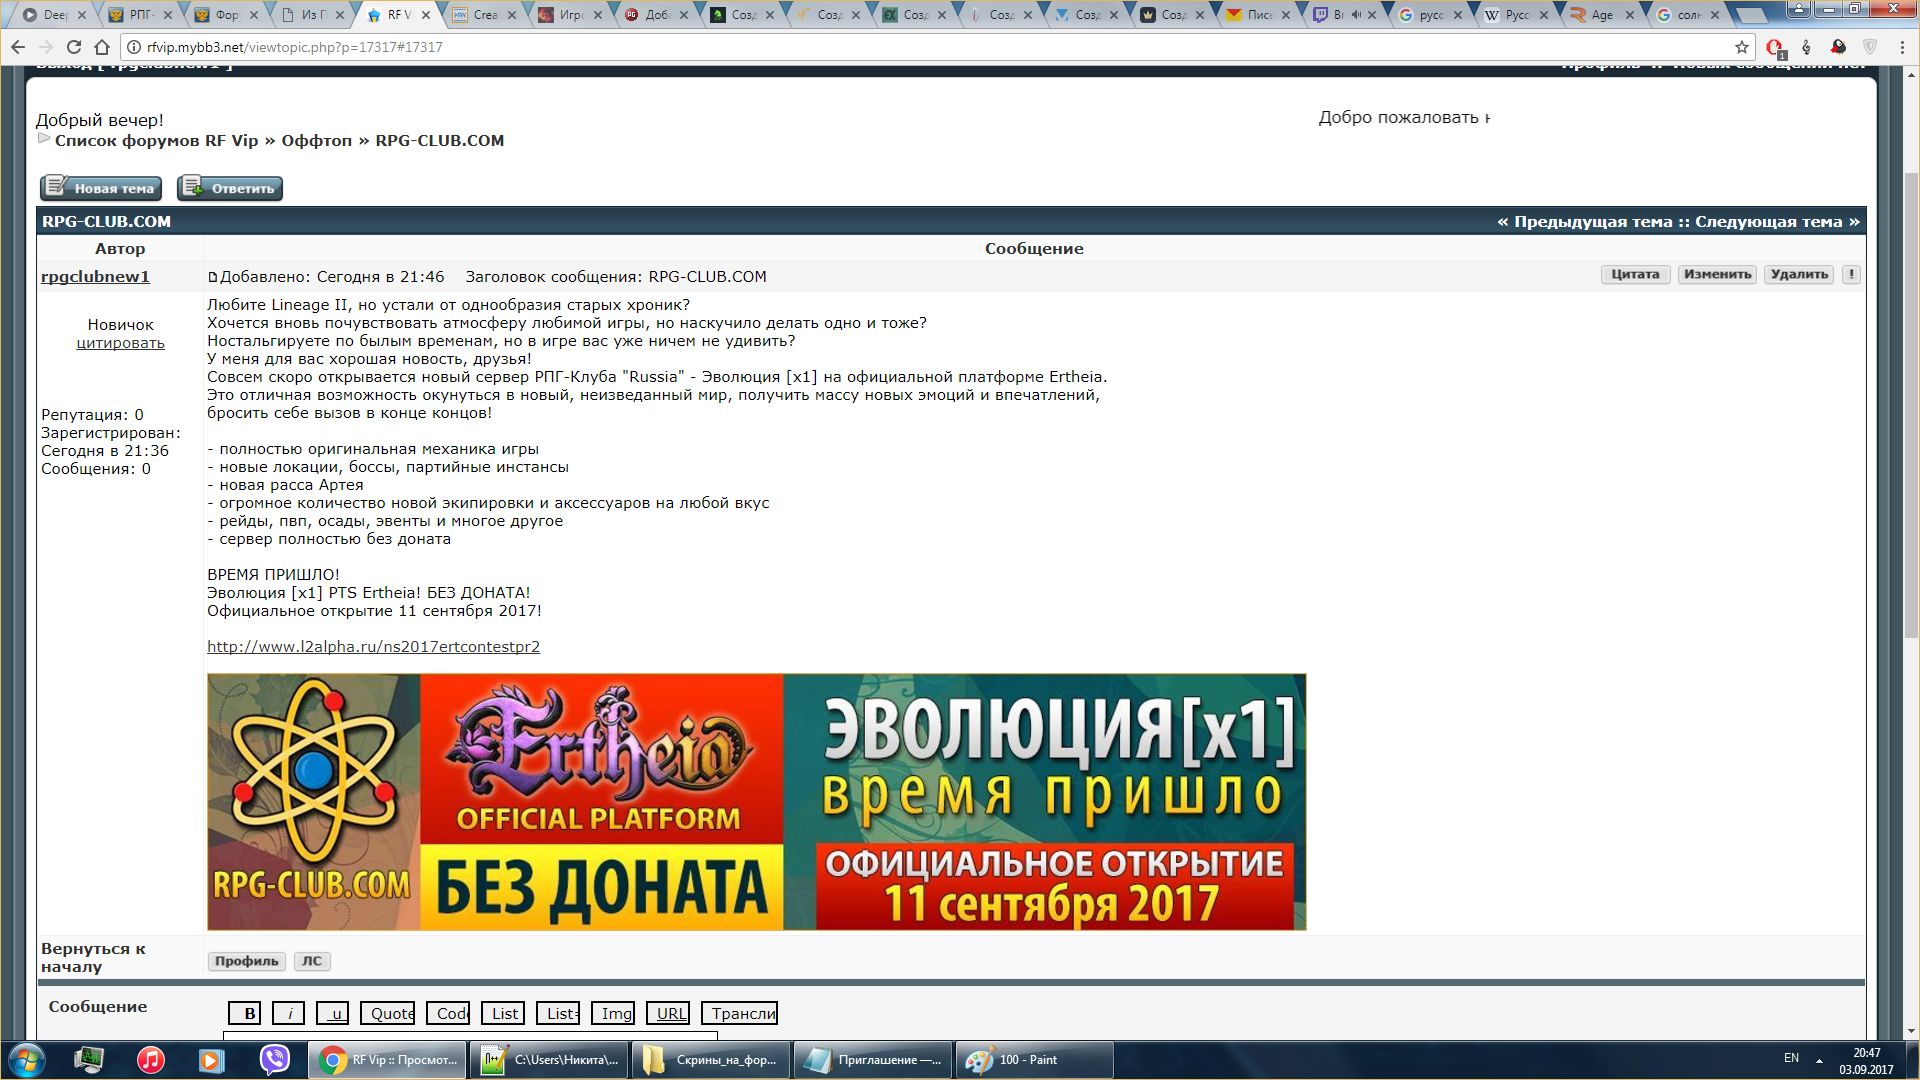Click Вернуться к началу link

[x=93, y=958]
